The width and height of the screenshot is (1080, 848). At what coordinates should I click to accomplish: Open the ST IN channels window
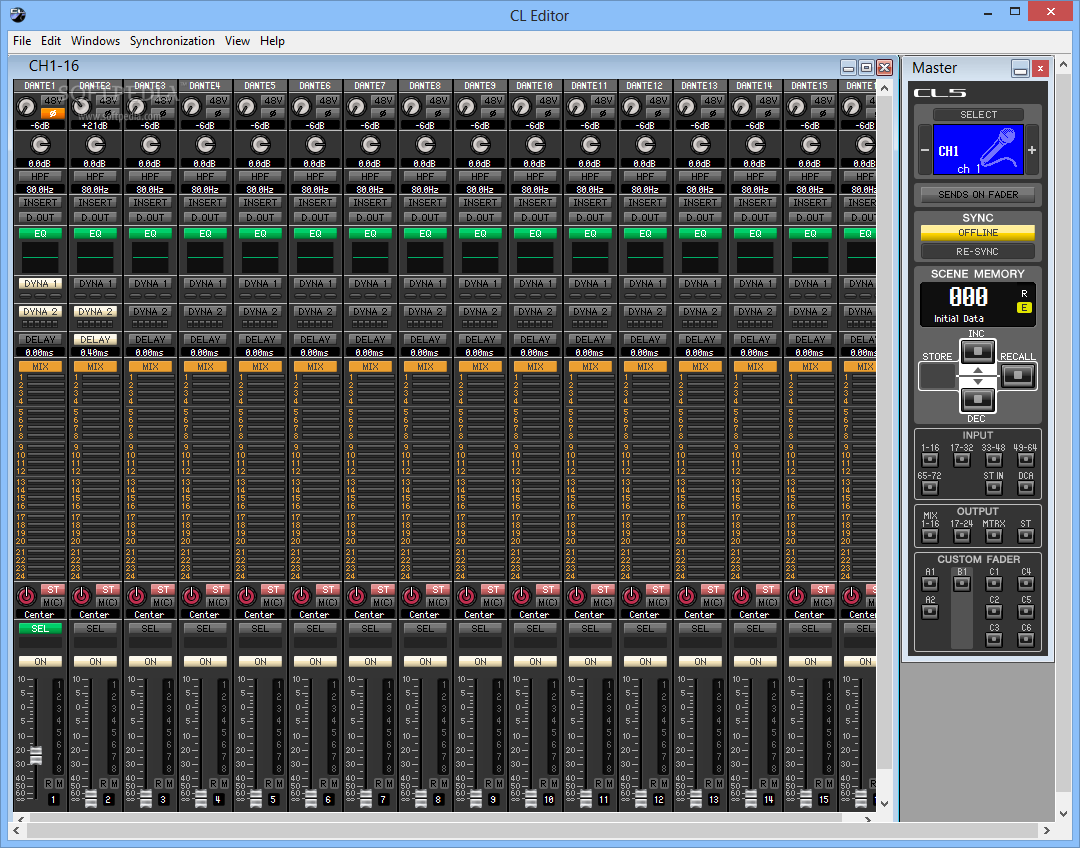(x=993, y=488)
